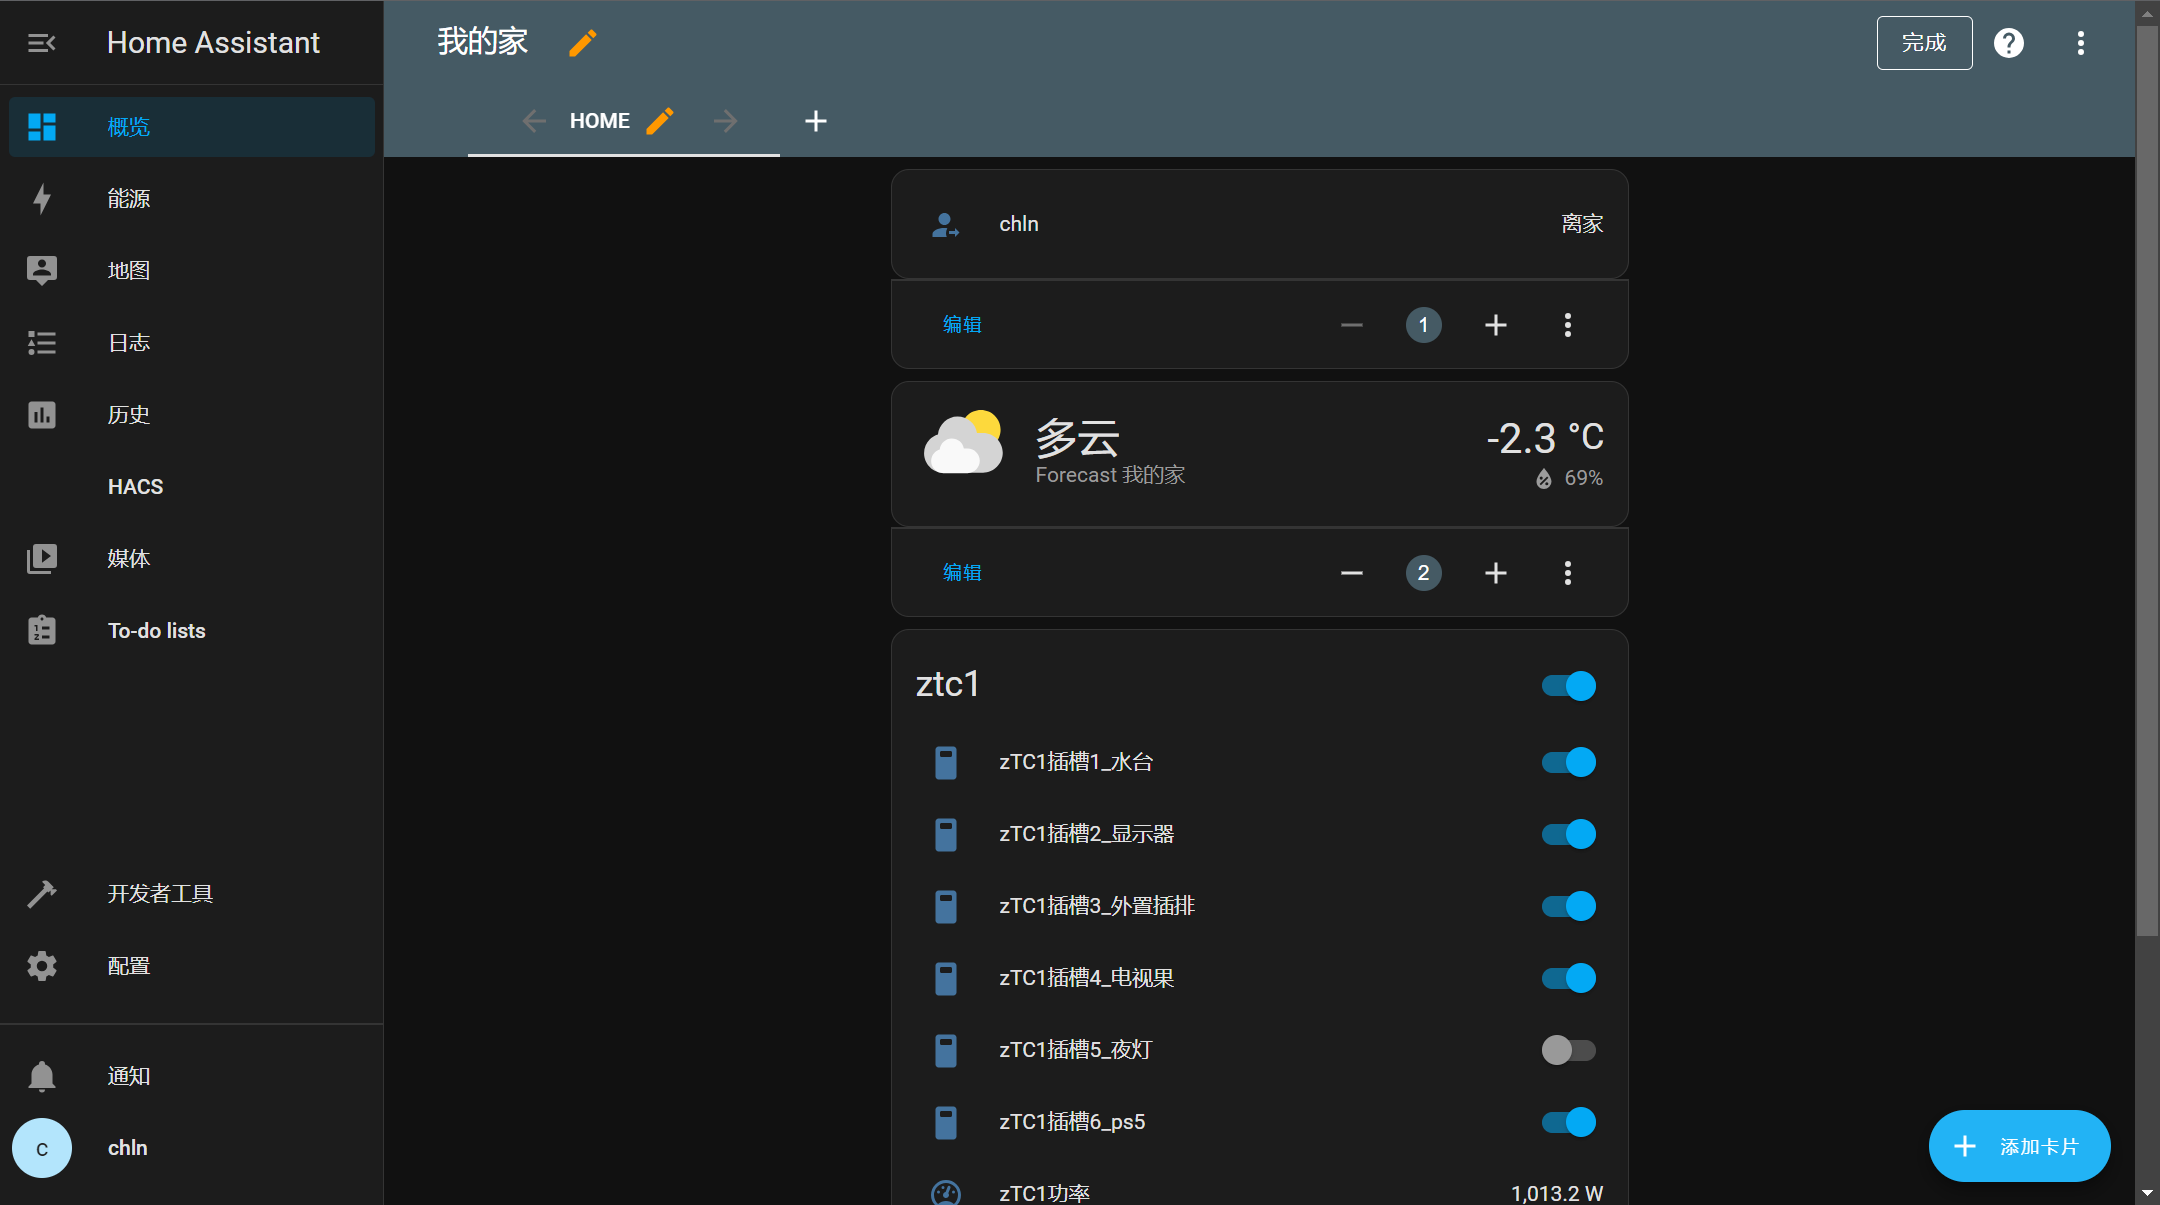
Task: Add a new view with plus icon
Action: (x=816, y=121)
